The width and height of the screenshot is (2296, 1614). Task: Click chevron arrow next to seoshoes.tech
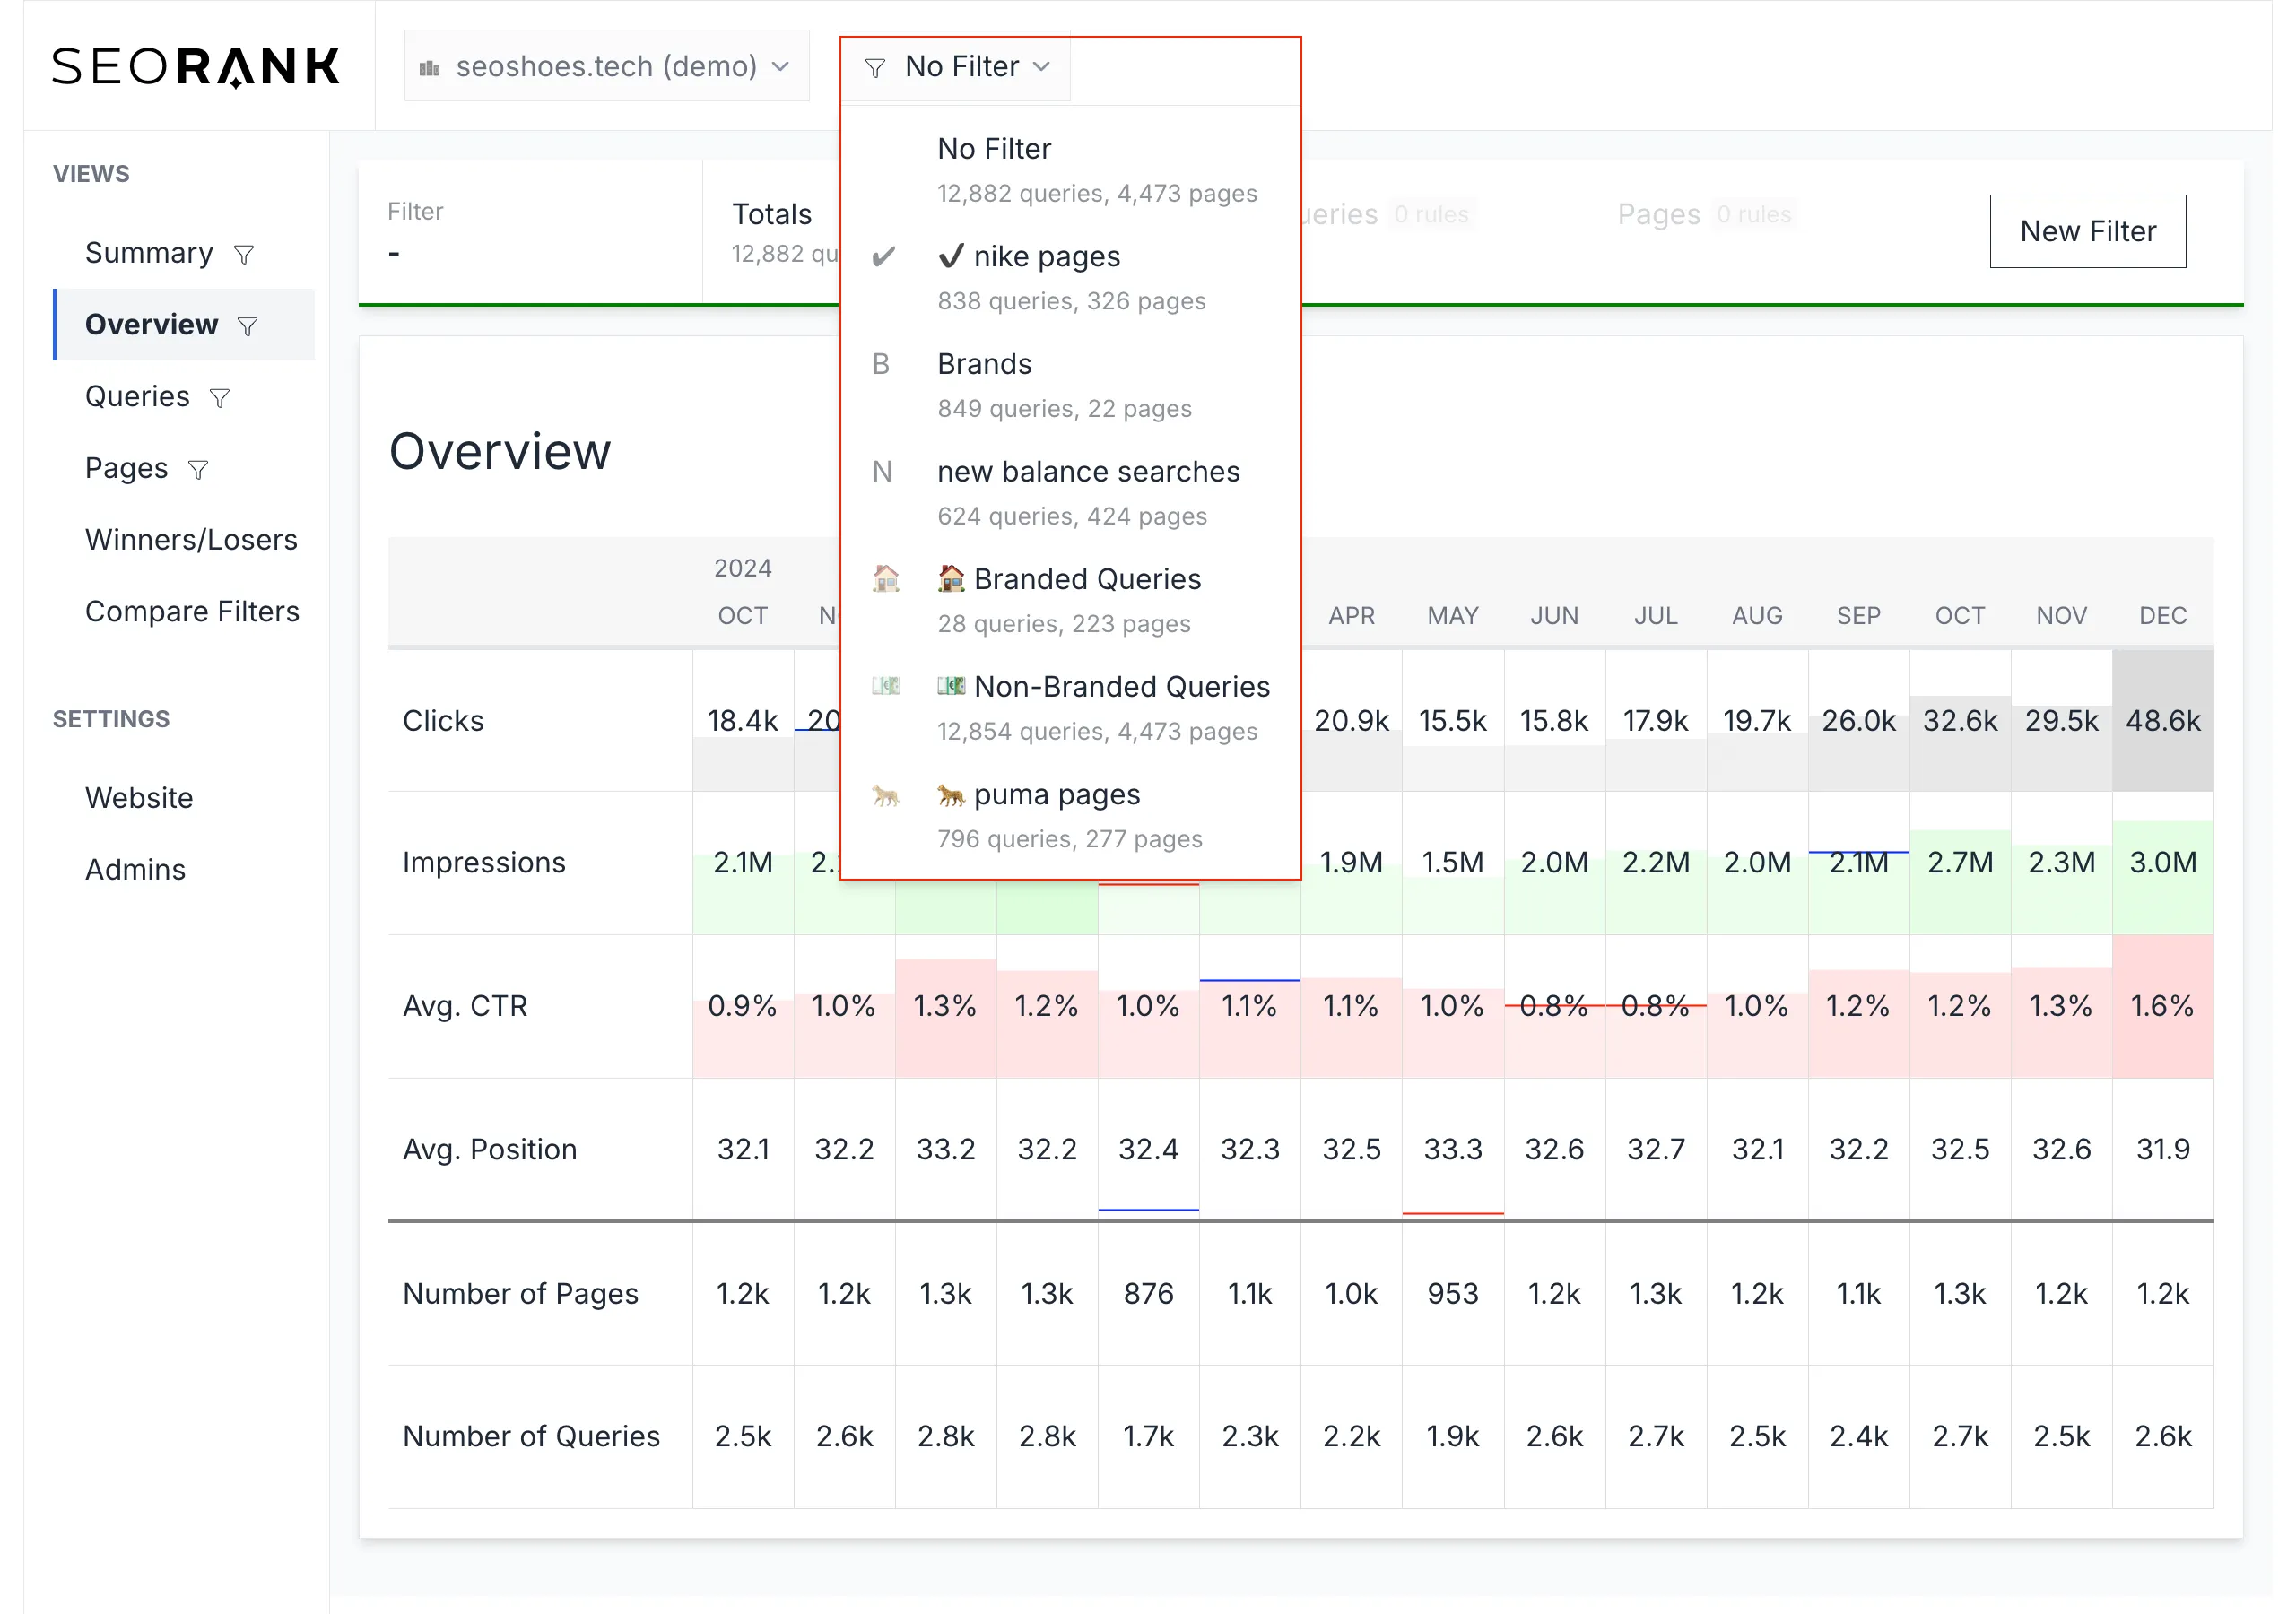(781, 67)
